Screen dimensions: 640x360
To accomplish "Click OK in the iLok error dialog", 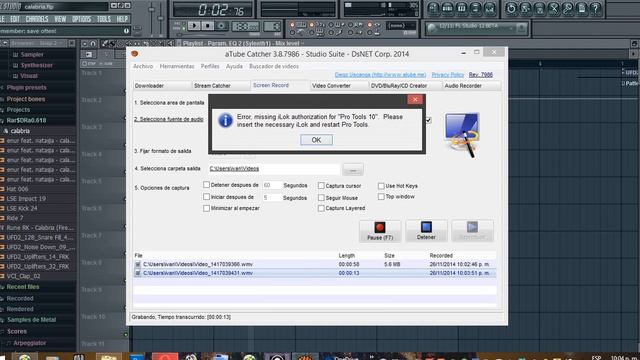I will [316, 140].
